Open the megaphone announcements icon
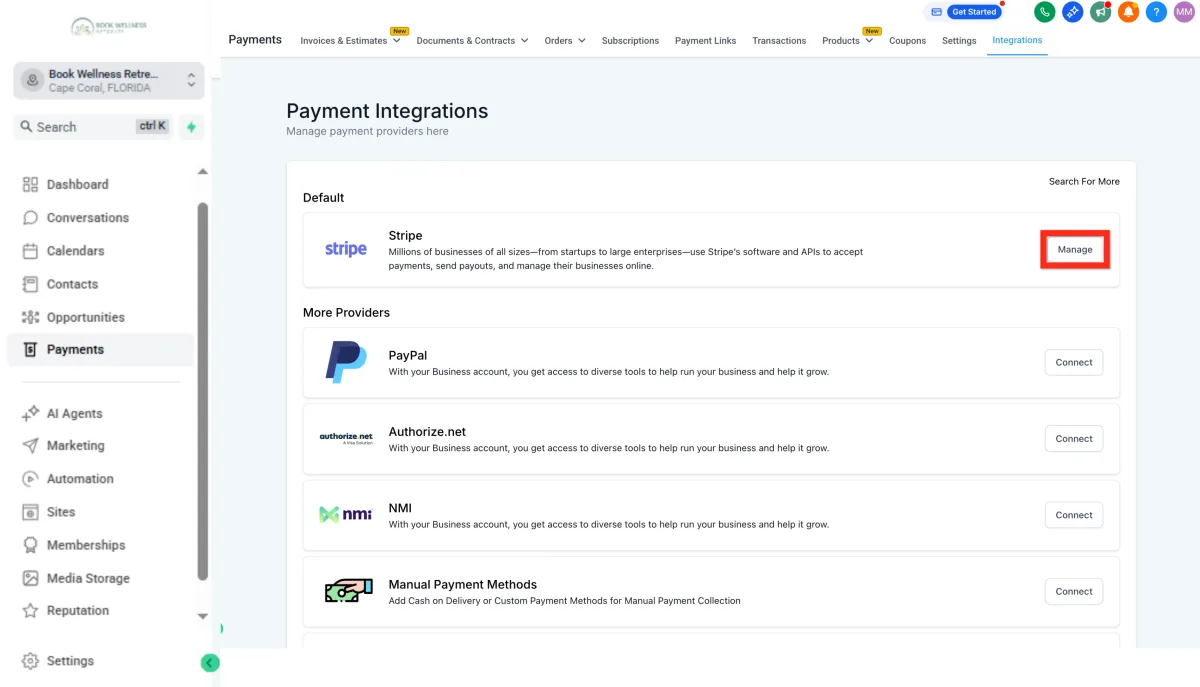This screenshot has width=1200, height=687. pyautogui.click(x=1101, y=12)
